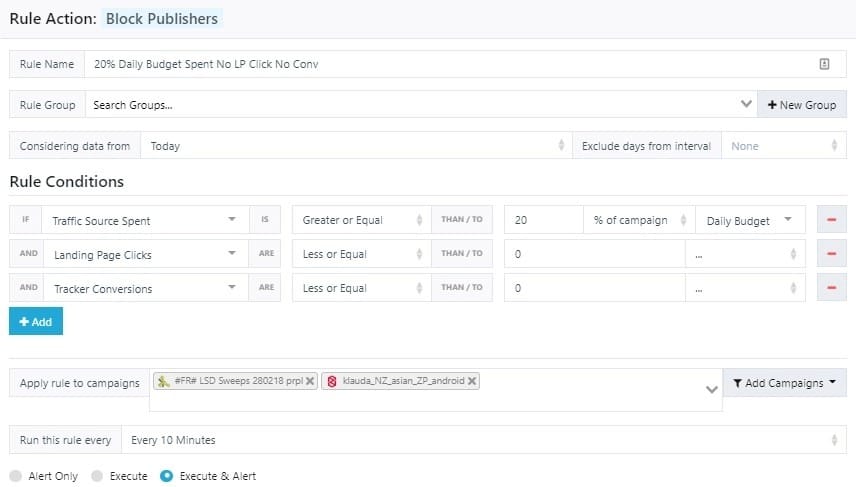Change the Tracker Conversions Less or Equal operator
This screenshot has height=487, width=856.
[361, 287]
